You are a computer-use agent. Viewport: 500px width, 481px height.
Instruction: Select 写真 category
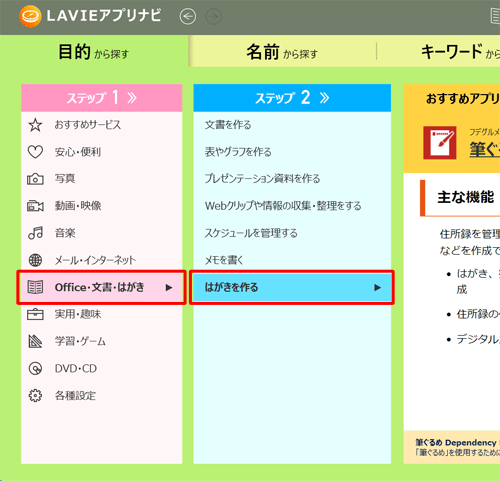[102, 179]
